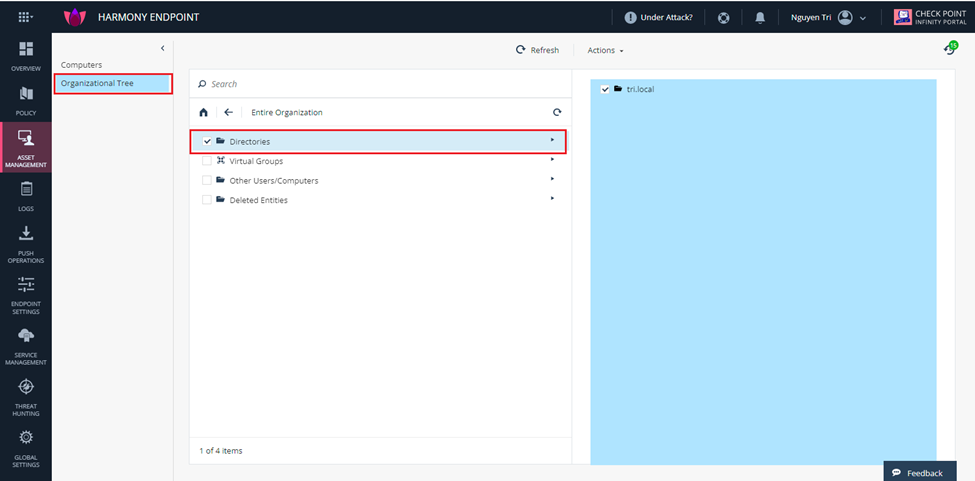Navigate back with the arrow icon

228,112
